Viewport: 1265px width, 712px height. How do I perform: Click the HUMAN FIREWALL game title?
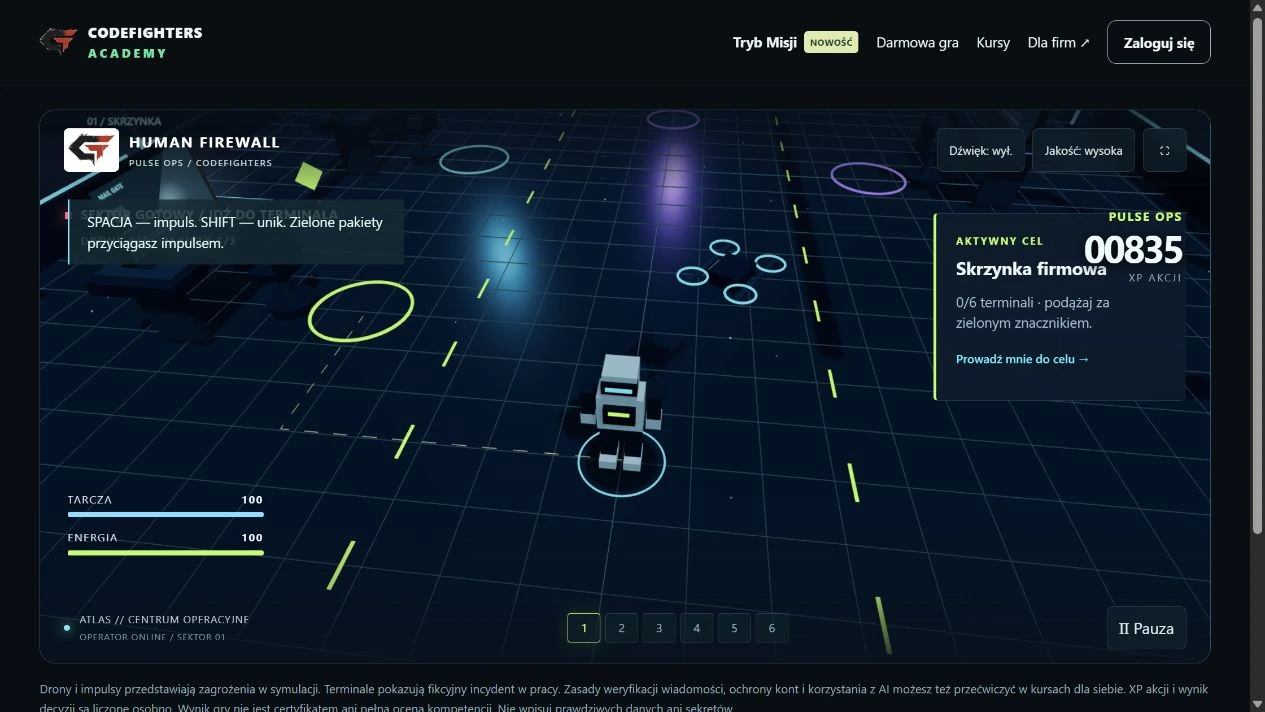[x=204, y=142]
